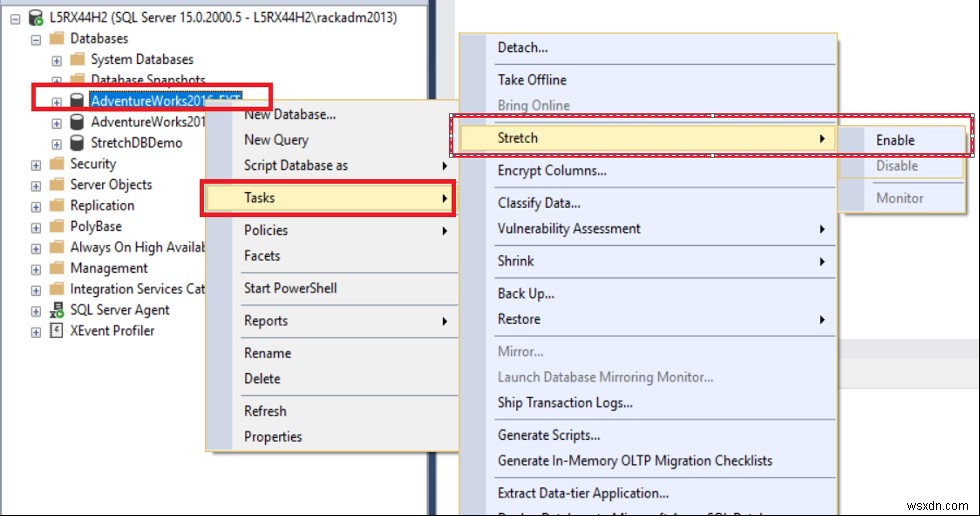Select Enable in Stretch submenu
The height and width of the screenshot is (516, 980).
pyautogui.click(x=902, y=141)
